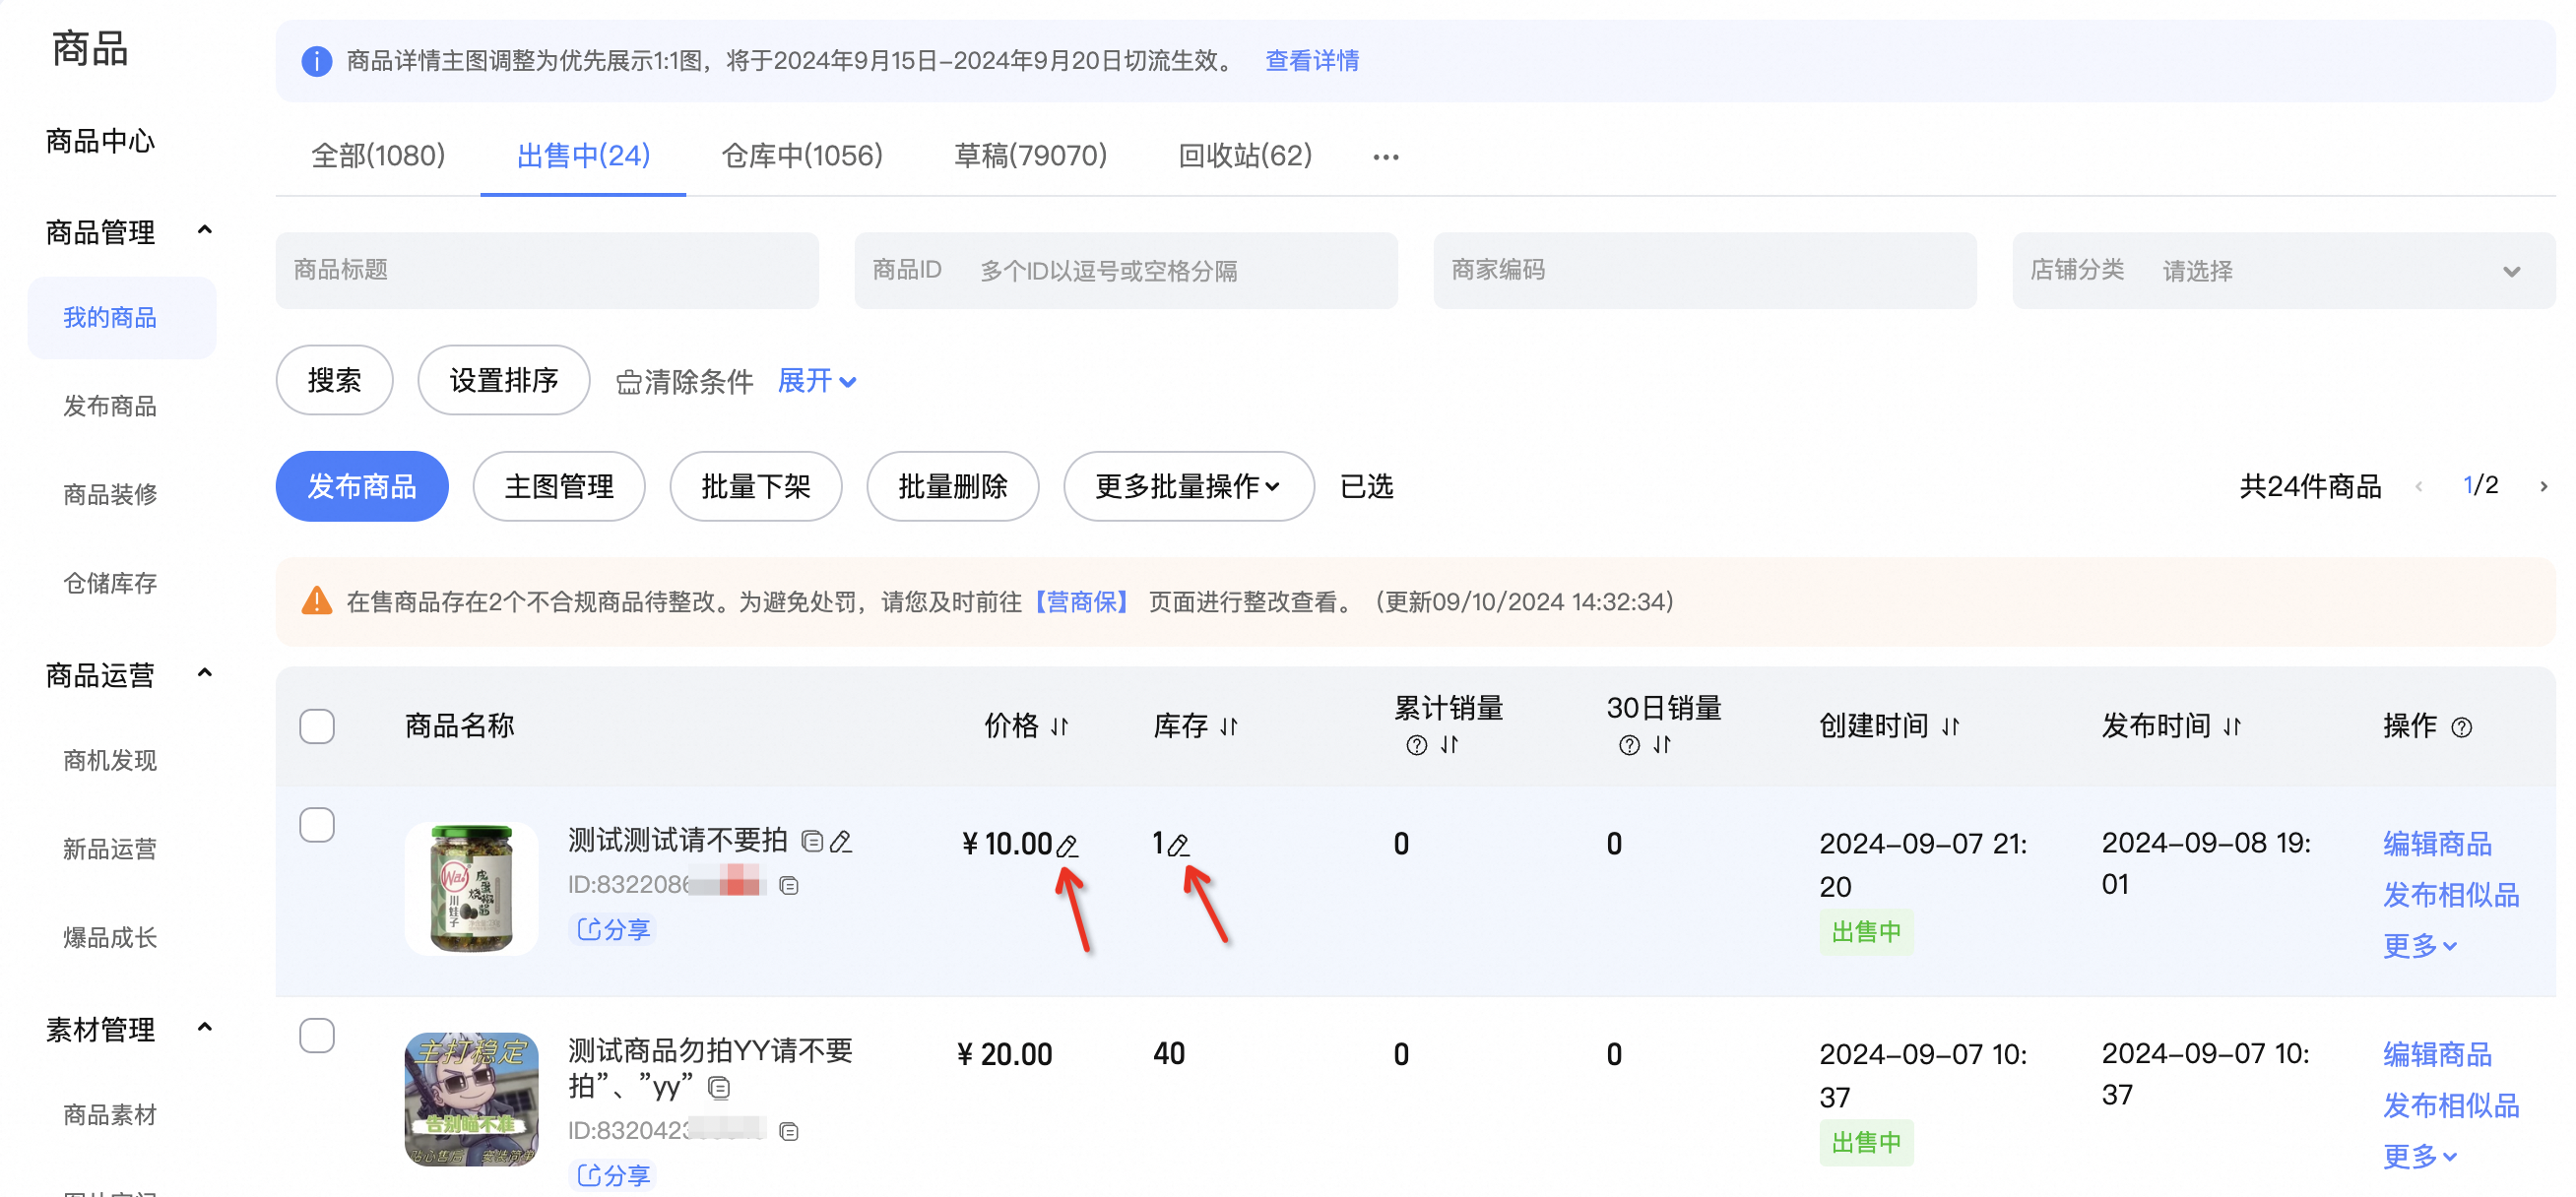
Task: Select checkbox for 测试测试请不要拍 row
Action: [x=317, y=825]
